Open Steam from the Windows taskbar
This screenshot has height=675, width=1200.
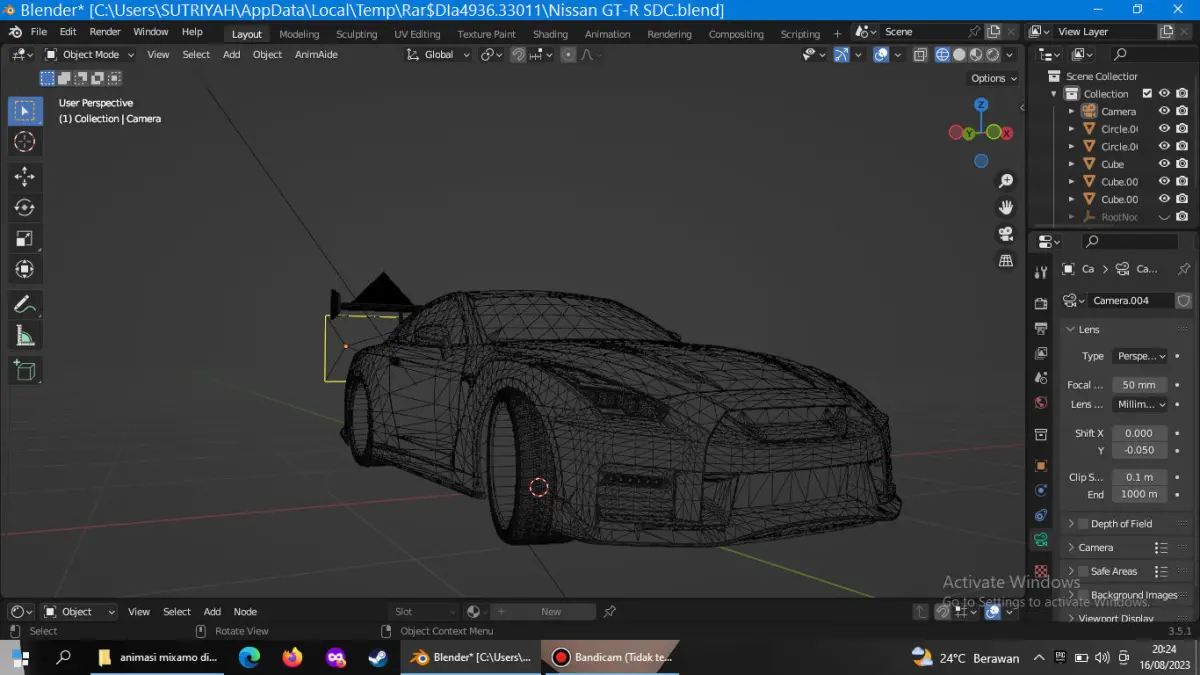(378, 657)
